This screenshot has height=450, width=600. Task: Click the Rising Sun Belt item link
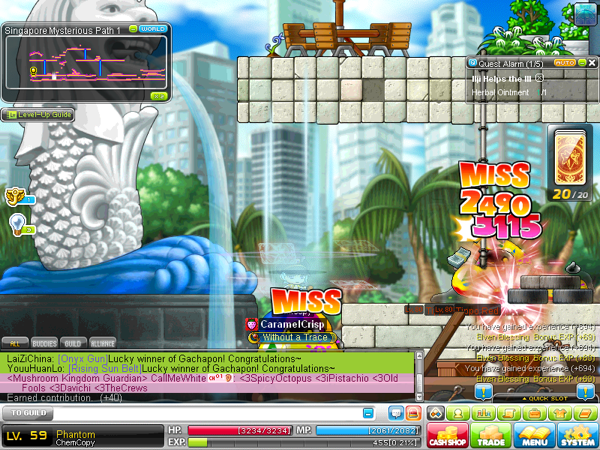coord(105,368)
